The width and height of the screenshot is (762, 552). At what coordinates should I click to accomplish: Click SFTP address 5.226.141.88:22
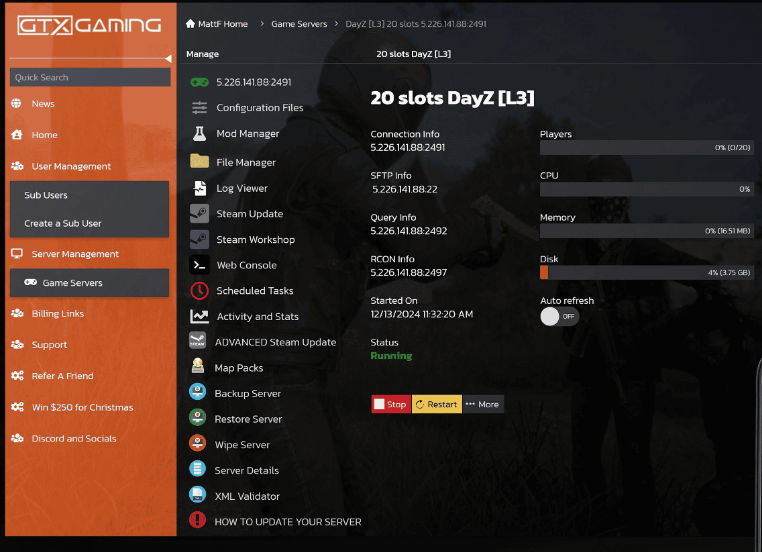pyautogui.click(x=404, y=189)
